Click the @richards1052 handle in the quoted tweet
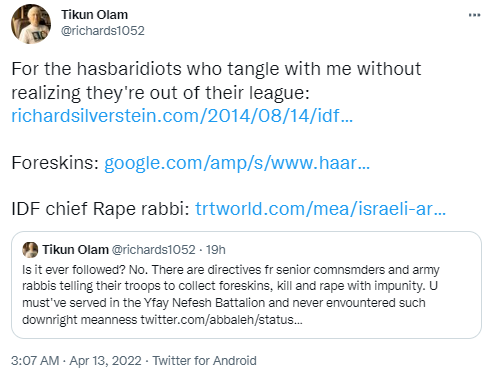Viewport: 487px width, 375px height. click(153, 250)
